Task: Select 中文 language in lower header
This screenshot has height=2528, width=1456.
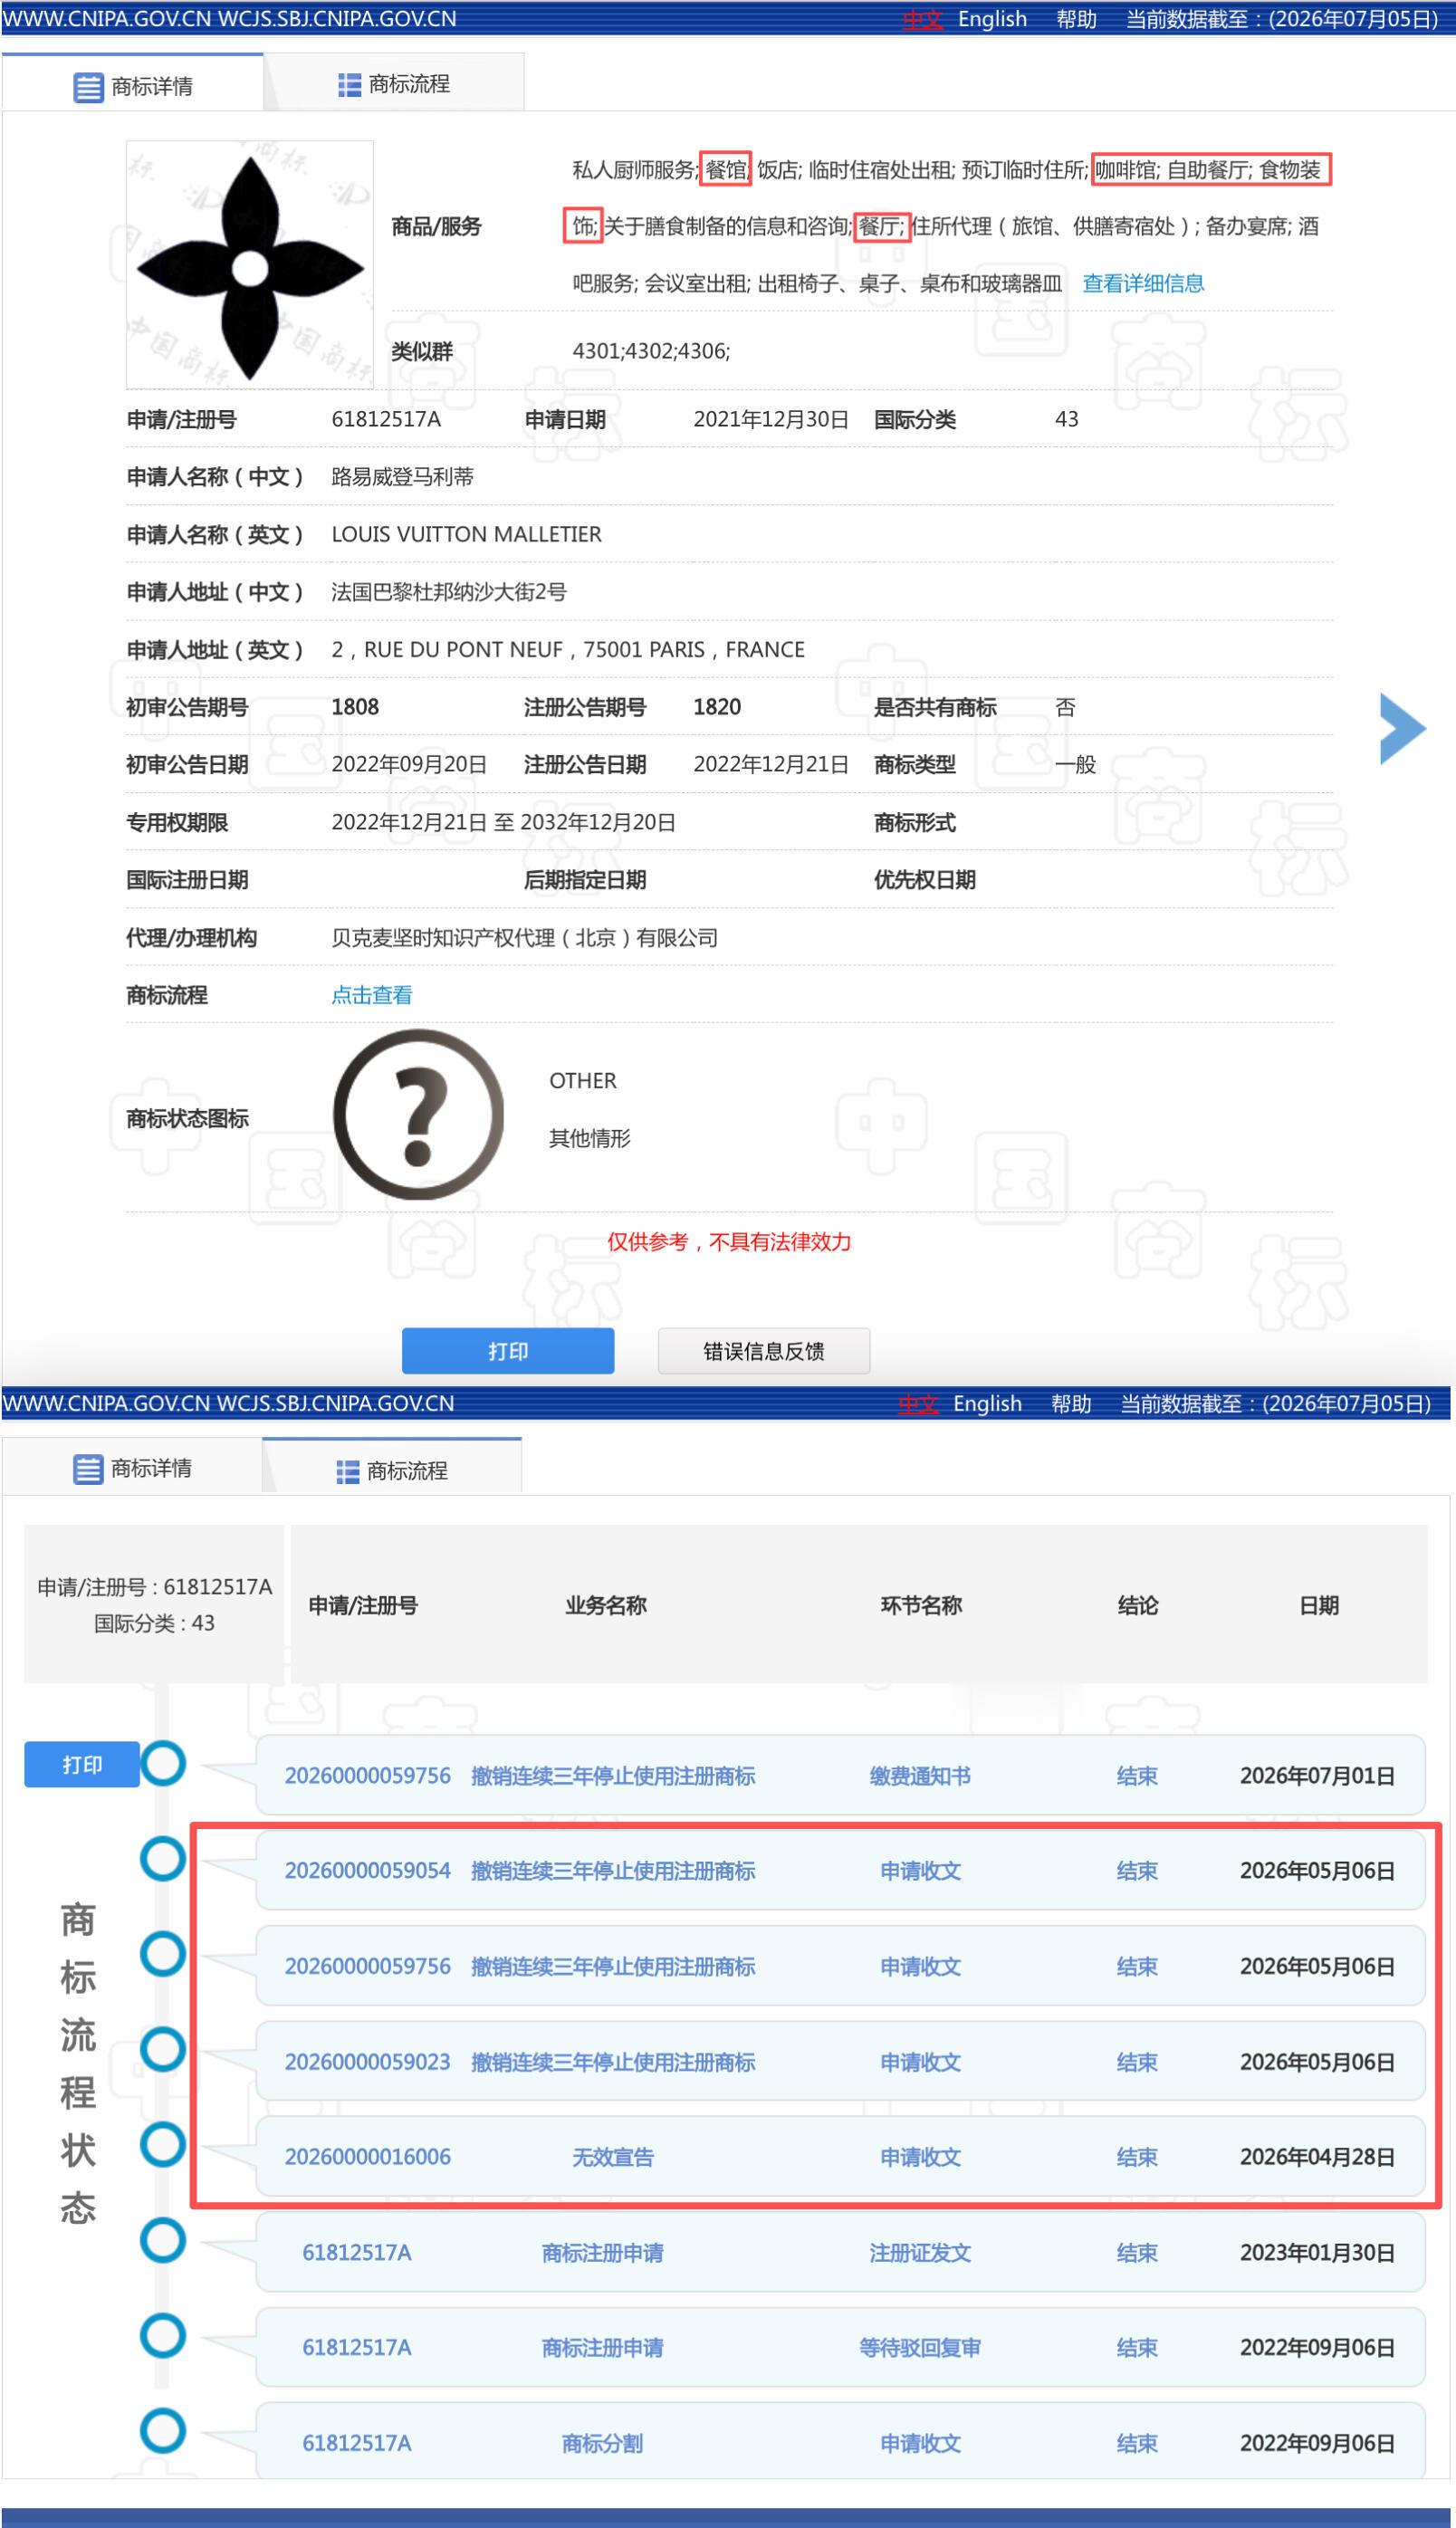Action: 918,1403
